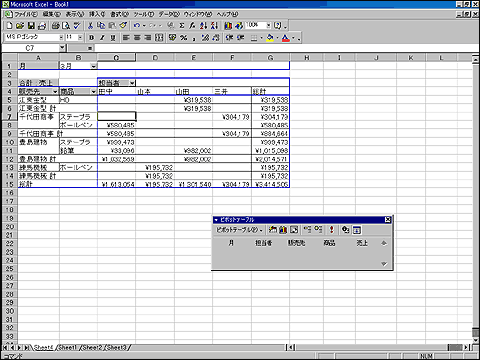This screenshot has width=480, height=360.
Task: Select the 商品 field button in PivotTable toolbar
Action: [329, 243]
